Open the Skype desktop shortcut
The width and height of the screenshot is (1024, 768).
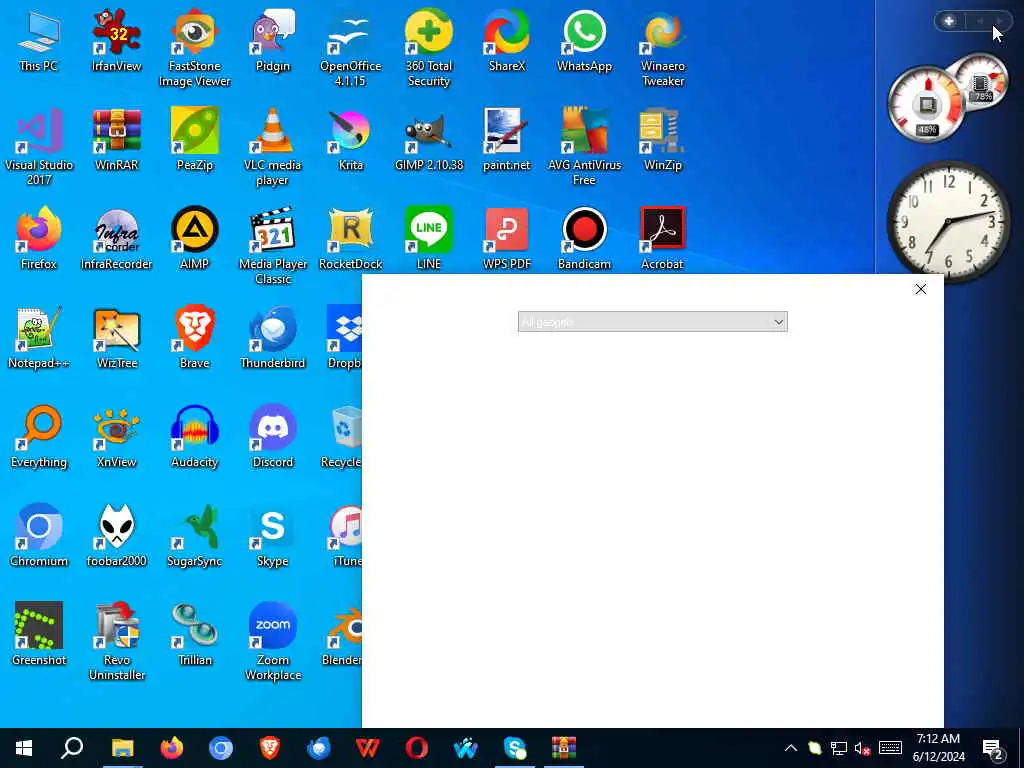tap(272, 536)
